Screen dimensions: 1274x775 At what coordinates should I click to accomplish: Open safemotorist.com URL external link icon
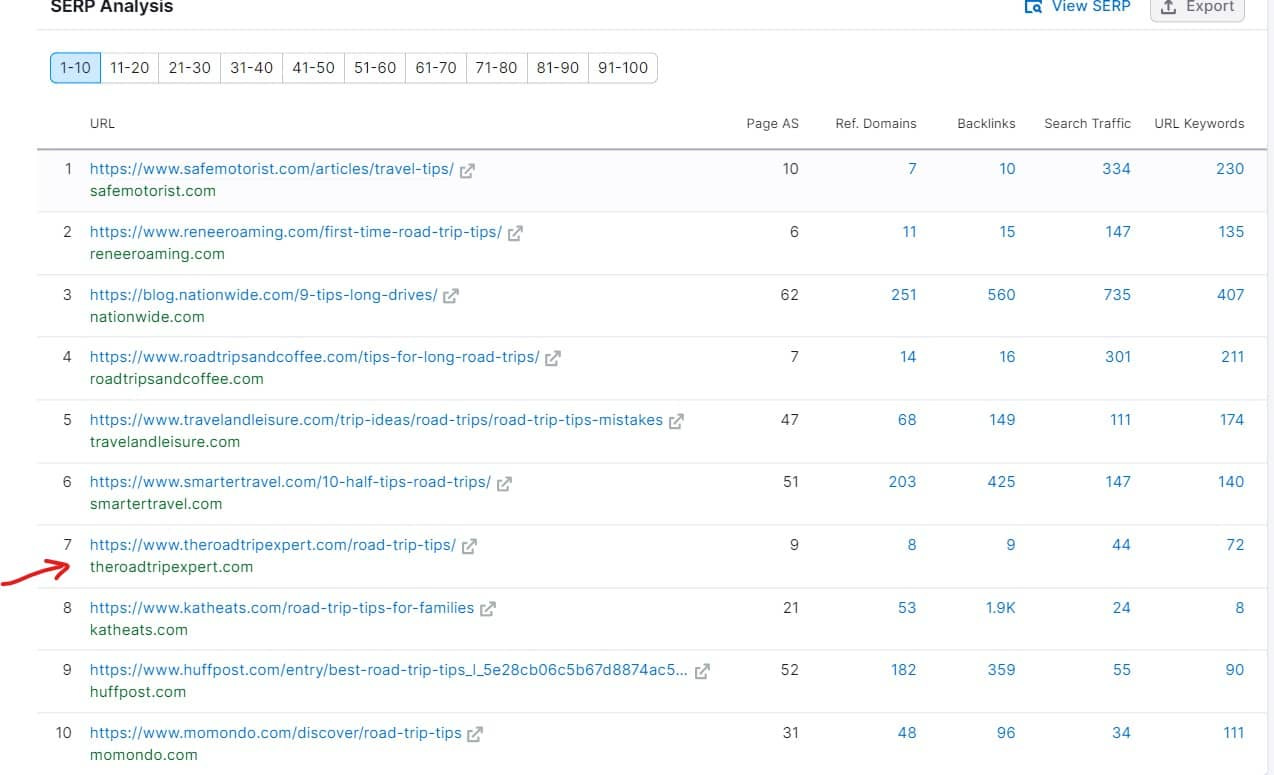click(467, 170)
